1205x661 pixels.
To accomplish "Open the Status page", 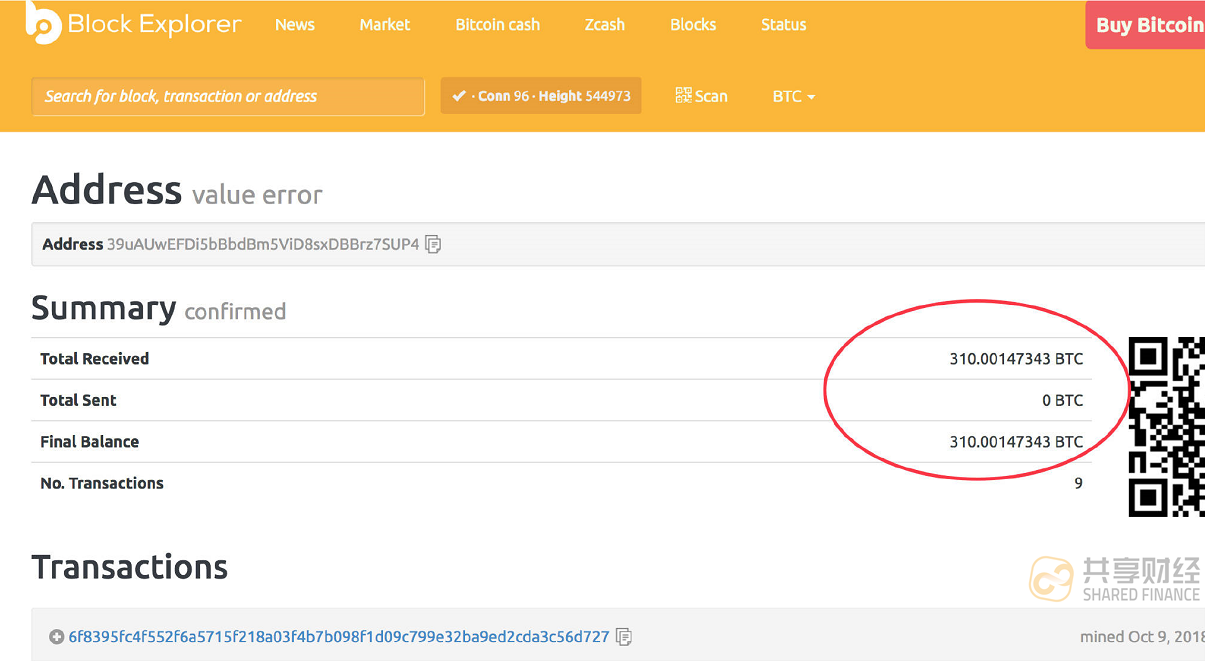I will point(783,25).
